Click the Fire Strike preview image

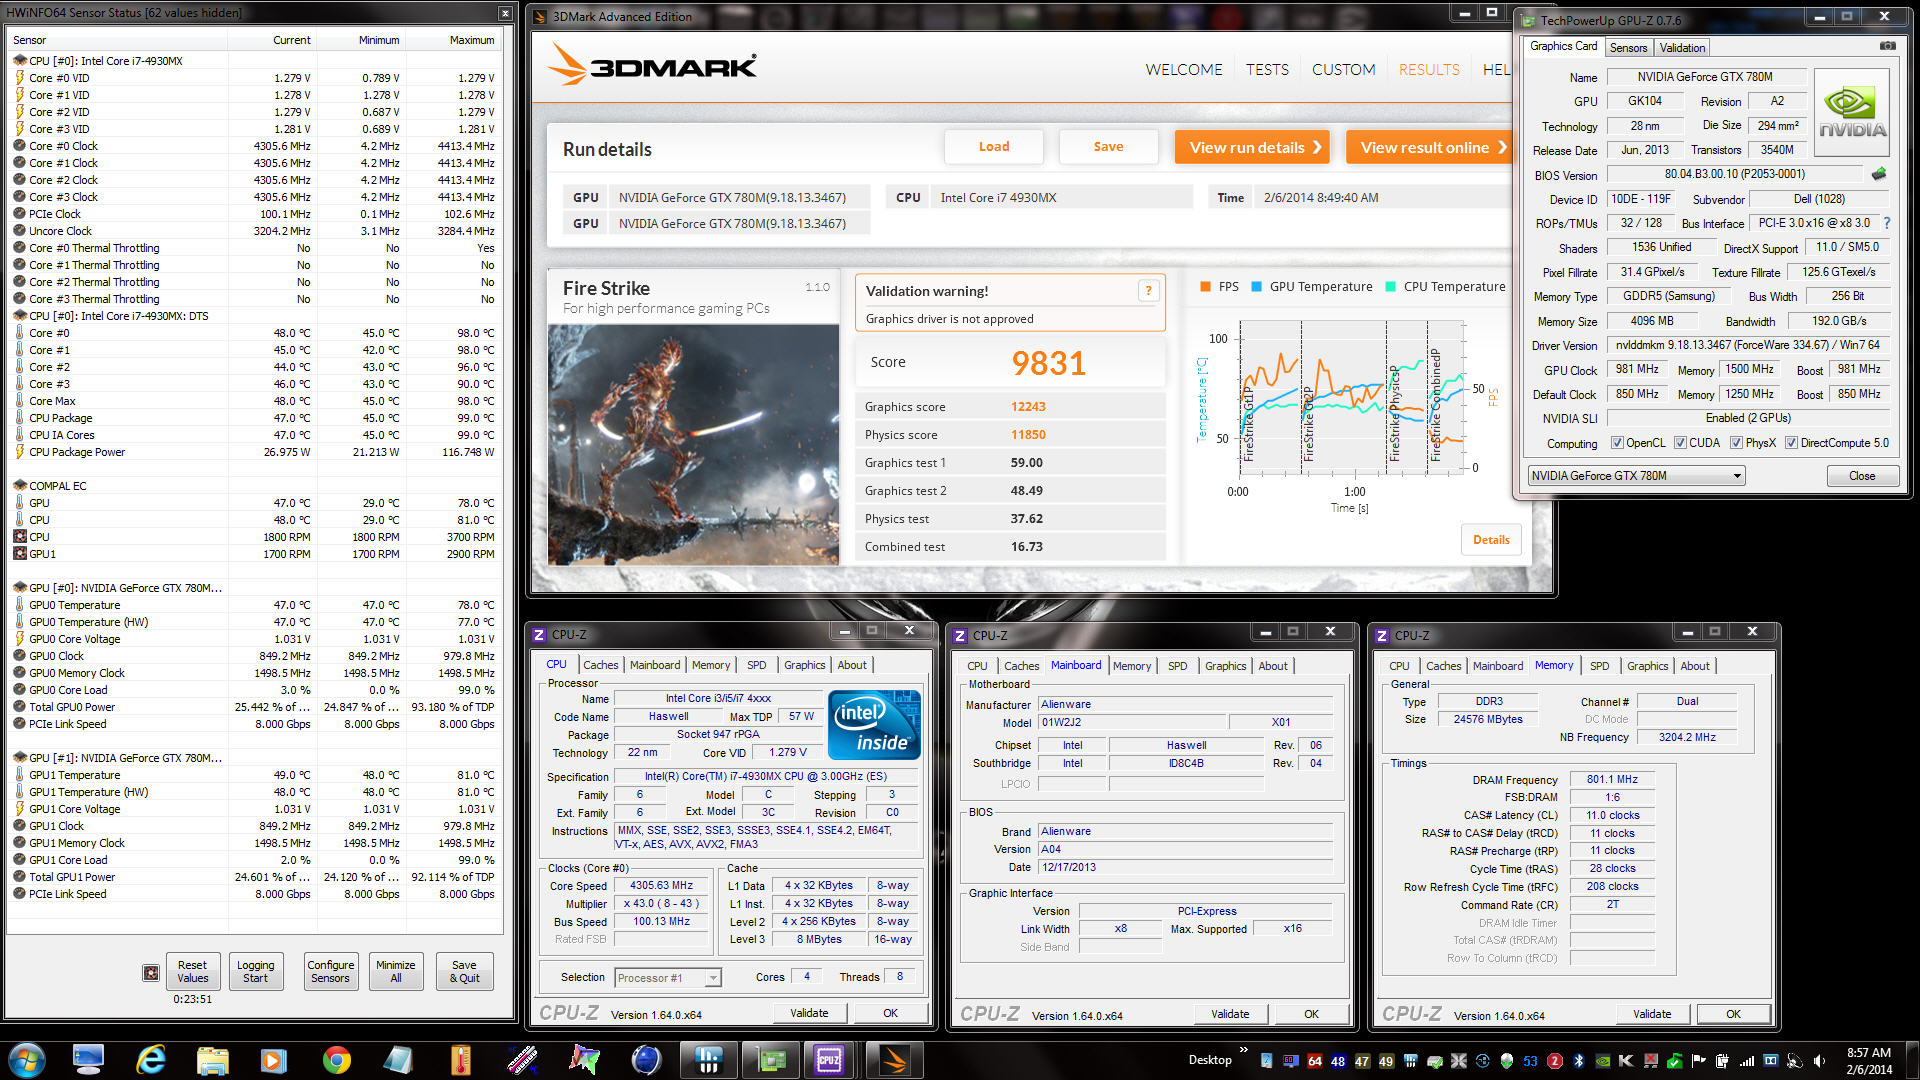coord(693,445)
